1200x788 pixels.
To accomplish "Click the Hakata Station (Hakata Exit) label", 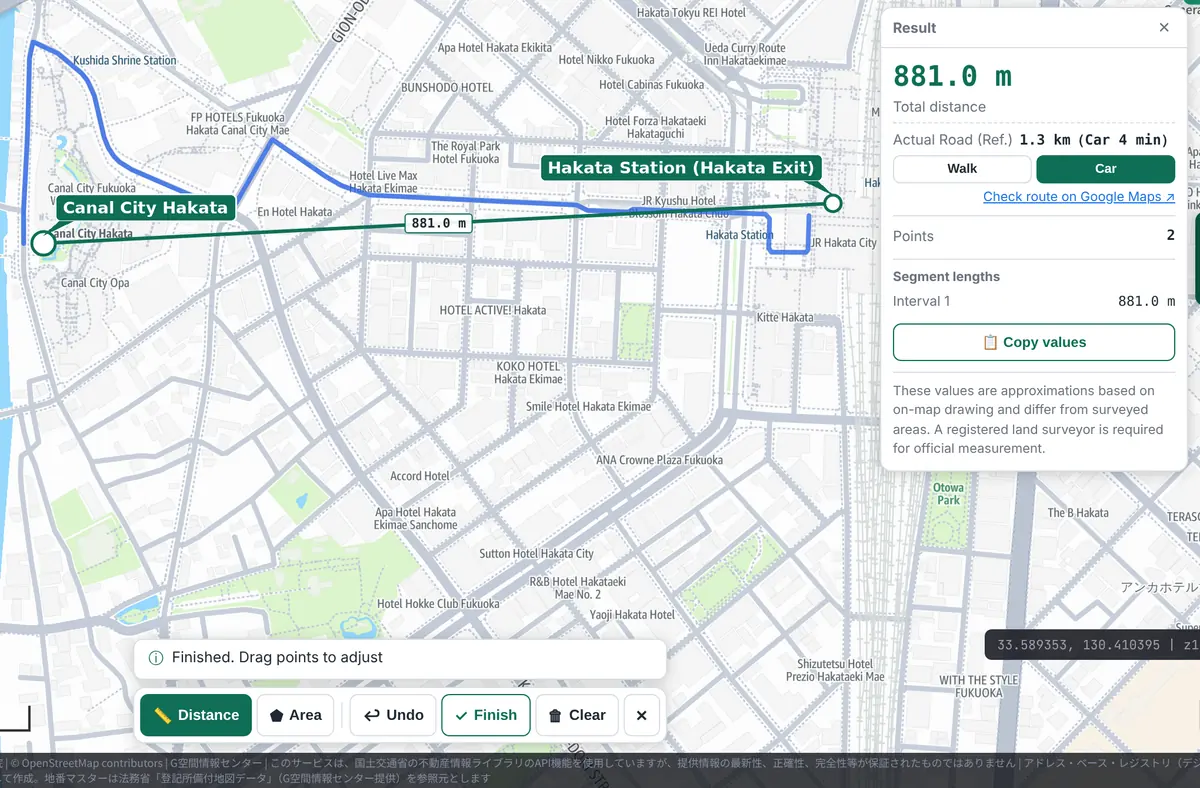I will (x=681, y=167).
